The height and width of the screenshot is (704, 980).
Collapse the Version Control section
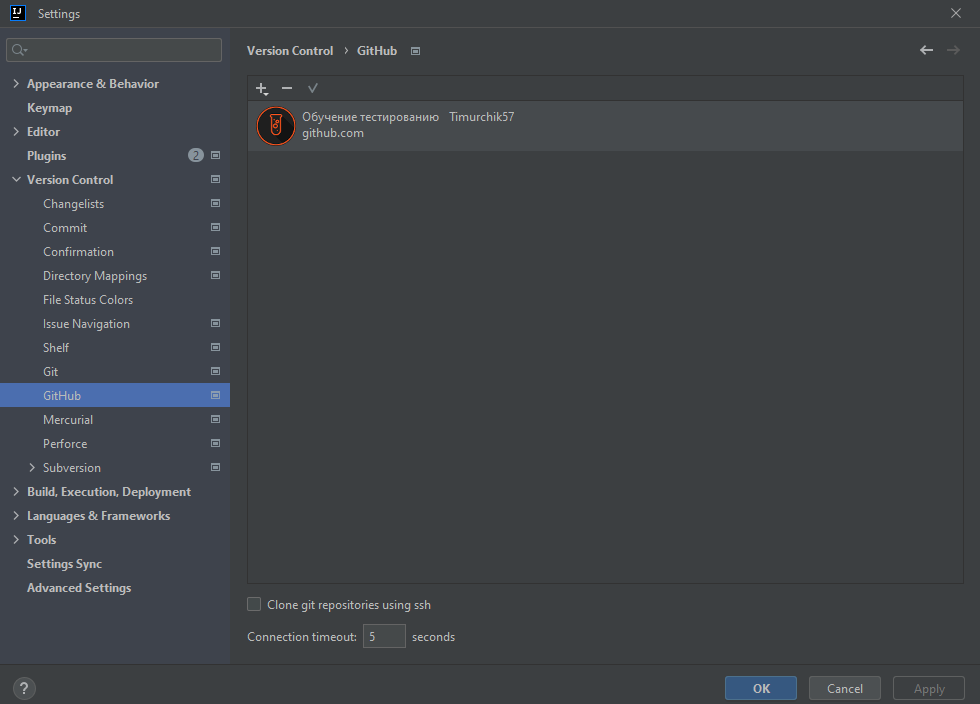(16, 179)
